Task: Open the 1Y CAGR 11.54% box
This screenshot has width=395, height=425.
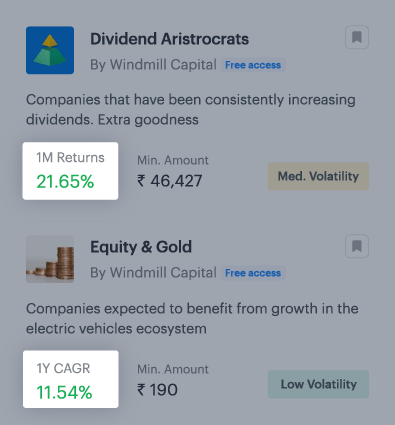Action: tap(71, 379)
